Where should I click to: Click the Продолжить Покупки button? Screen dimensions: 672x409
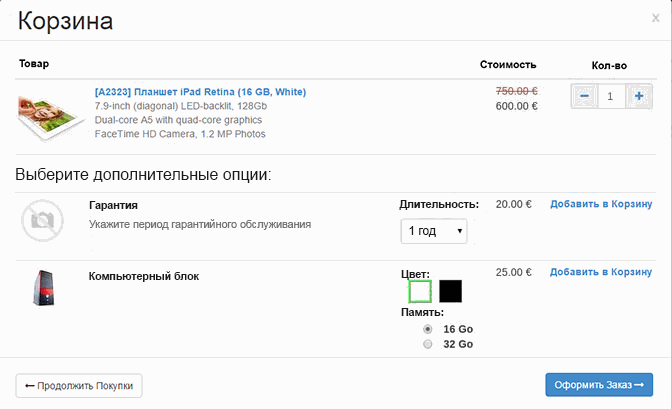coord(79,386)
